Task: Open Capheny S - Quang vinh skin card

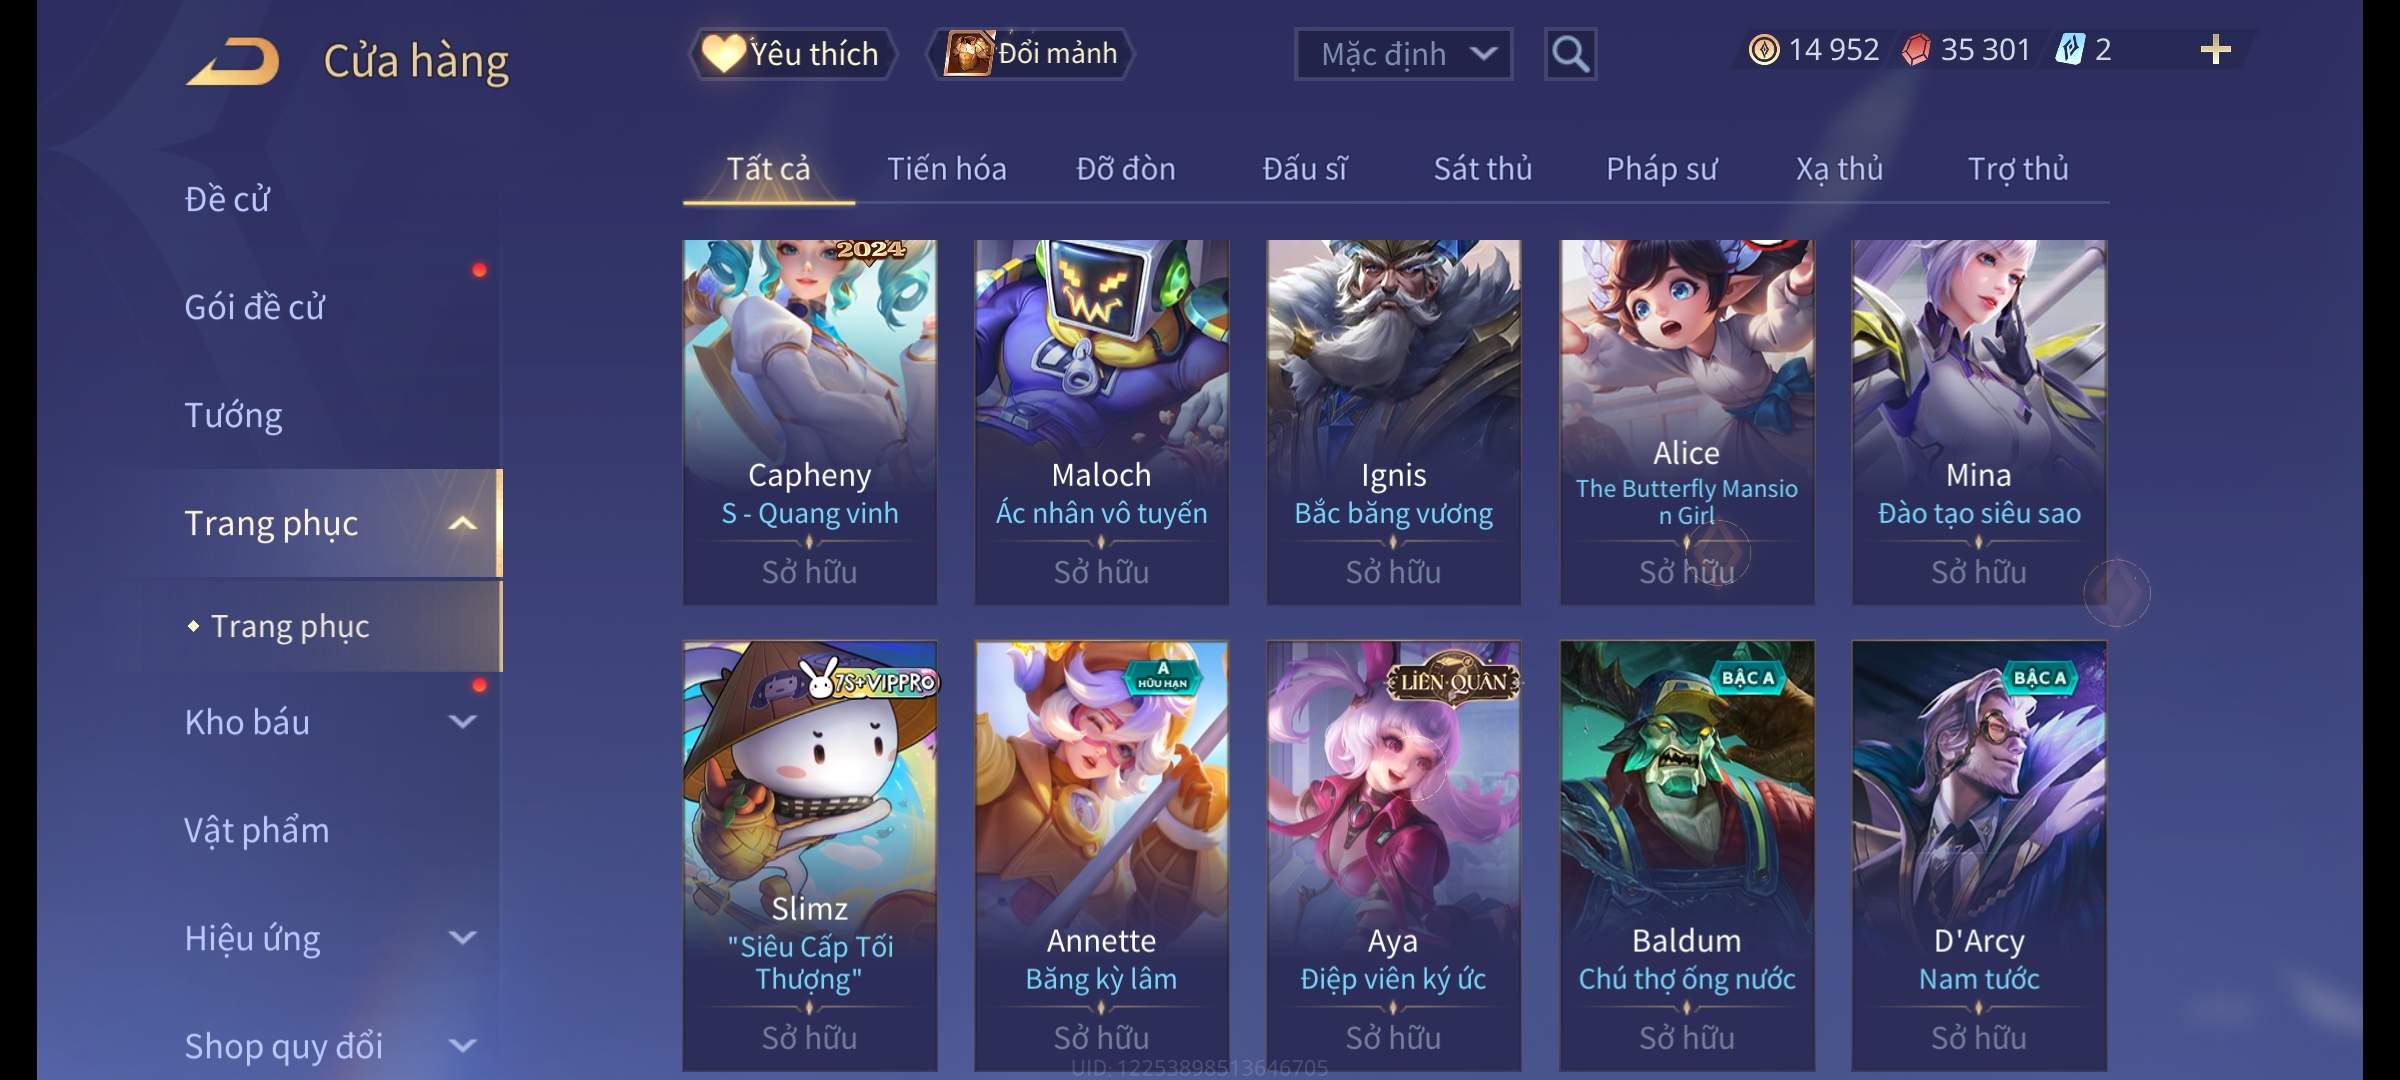Action: (x=810, y=422)
